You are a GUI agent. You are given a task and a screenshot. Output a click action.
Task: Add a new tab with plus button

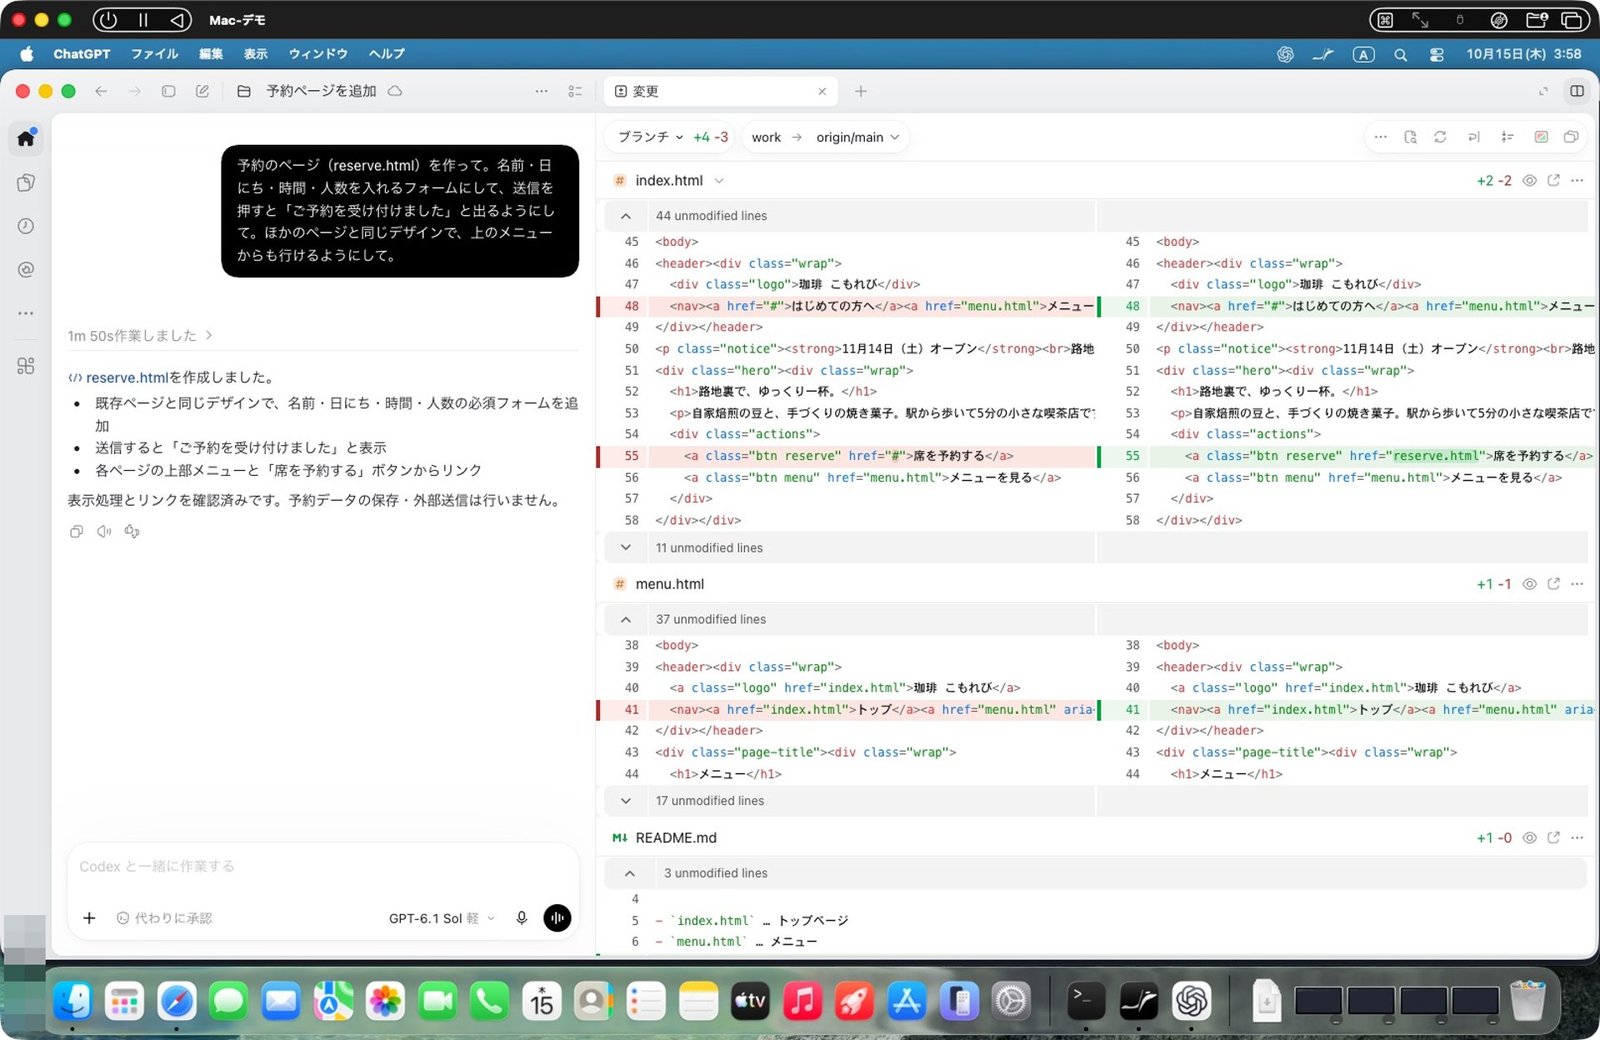[860, 91]
